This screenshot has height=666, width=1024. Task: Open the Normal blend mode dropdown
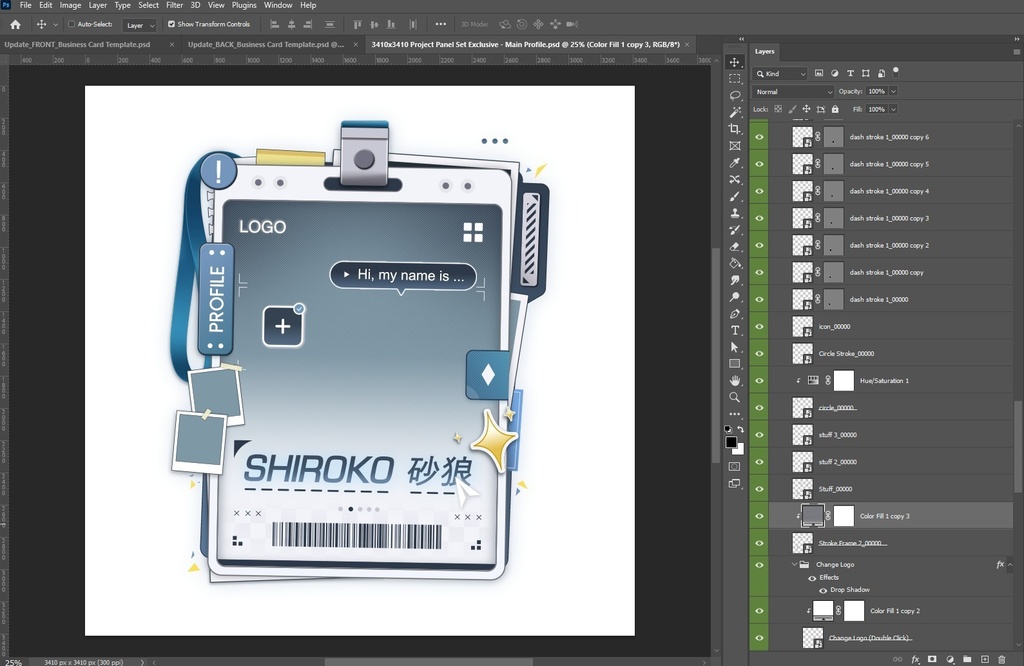pos(793,91)
